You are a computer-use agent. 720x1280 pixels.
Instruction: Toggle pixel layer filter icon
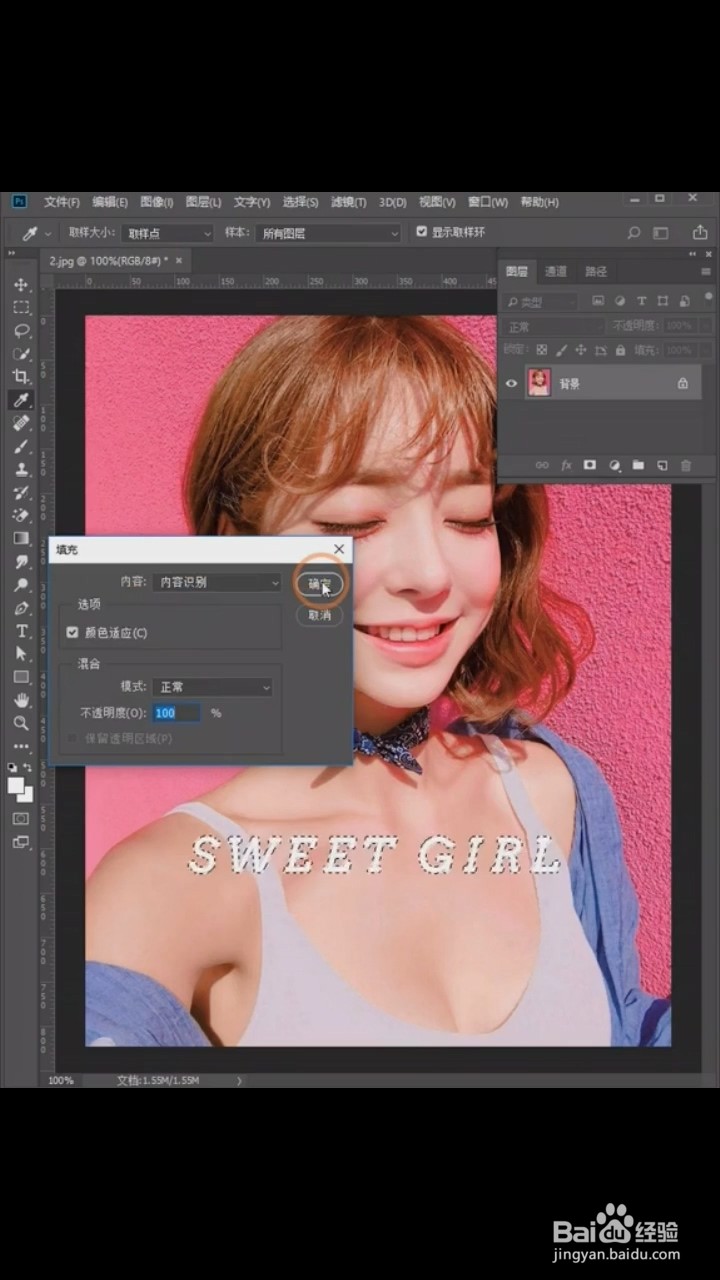598,301
